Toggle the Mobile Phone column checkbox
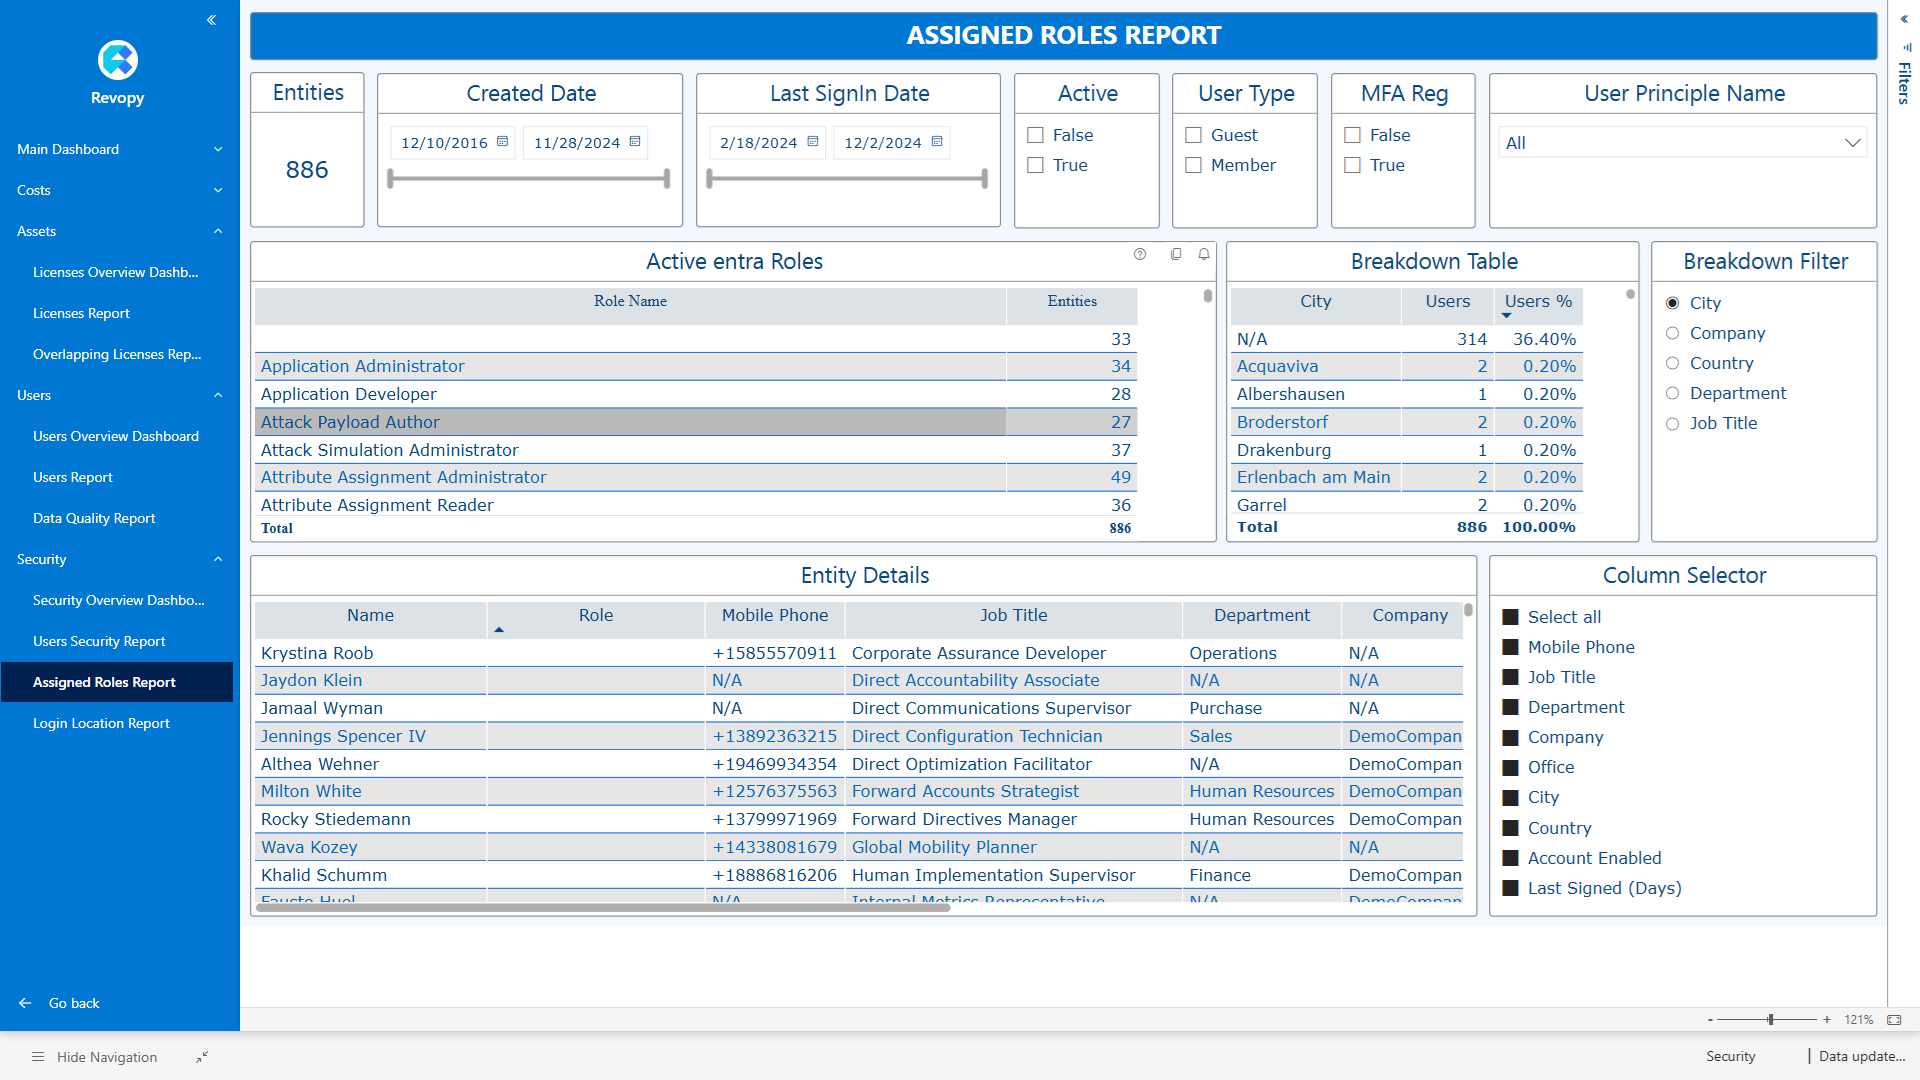 (x=1511, y=647)
